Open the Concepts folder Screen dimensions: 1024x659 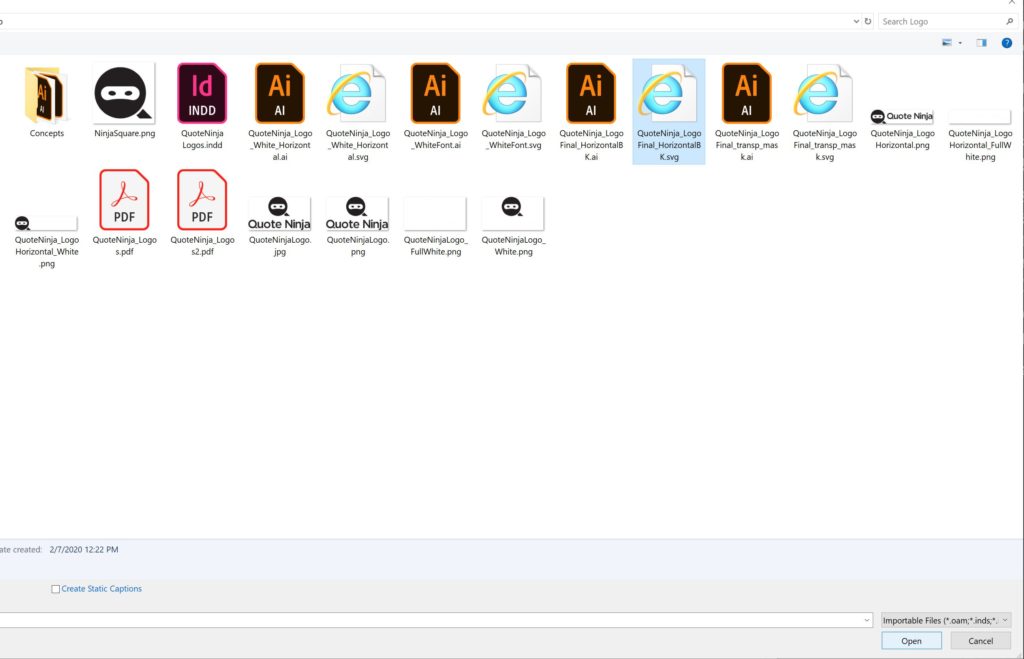(46, 100)
